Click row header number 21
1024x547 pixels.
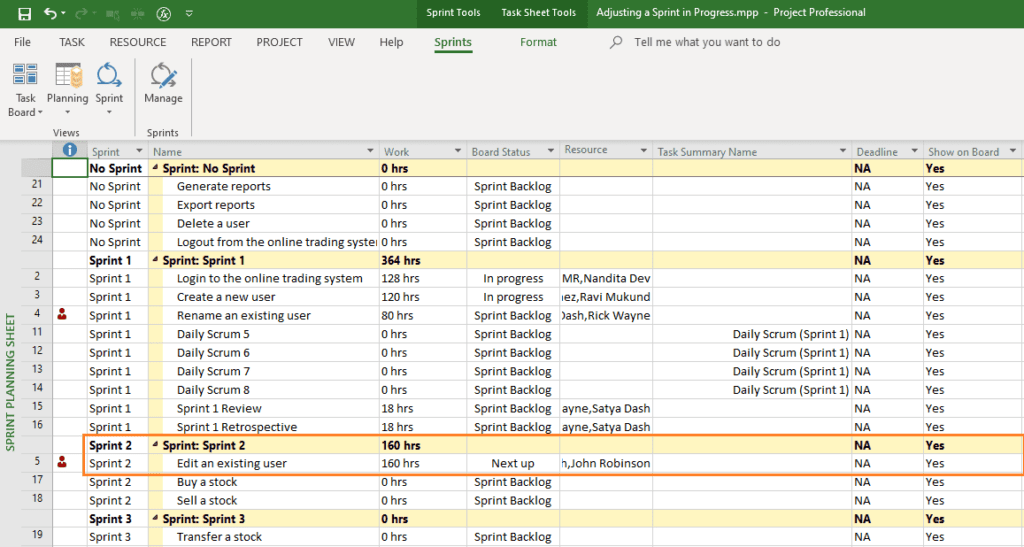point(37,185)
